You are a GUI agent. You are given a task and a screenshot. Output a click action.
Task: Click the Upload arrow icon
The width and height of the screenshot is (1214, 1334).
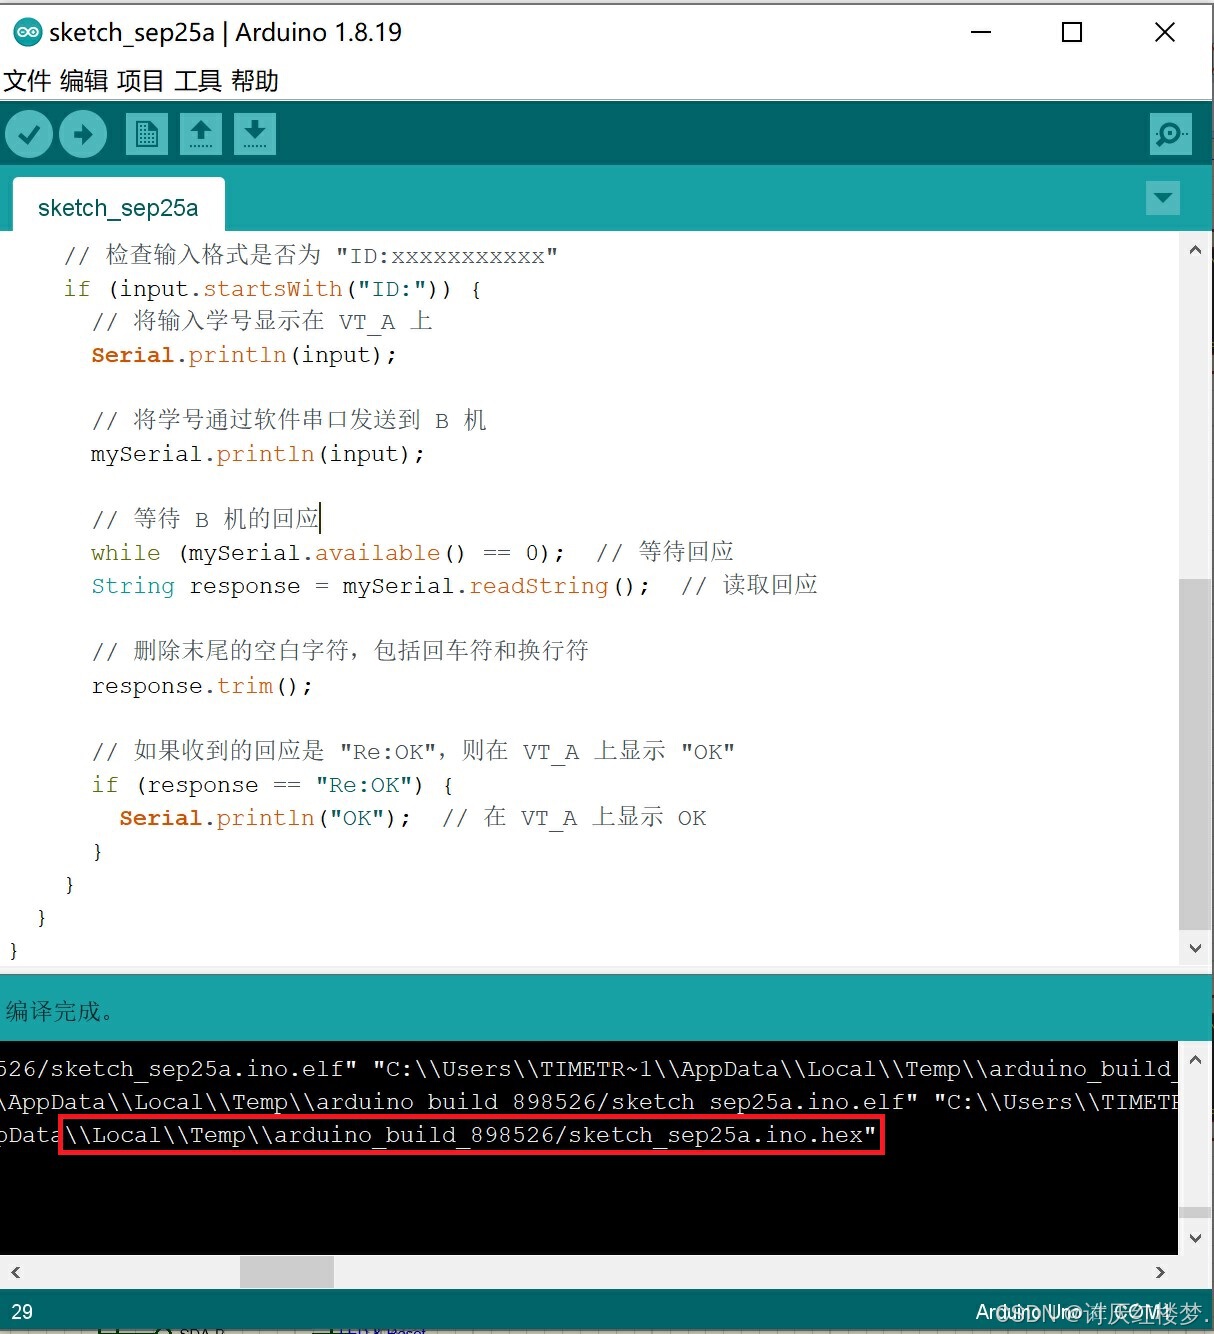pyautogui.click(x=82, y=133)
